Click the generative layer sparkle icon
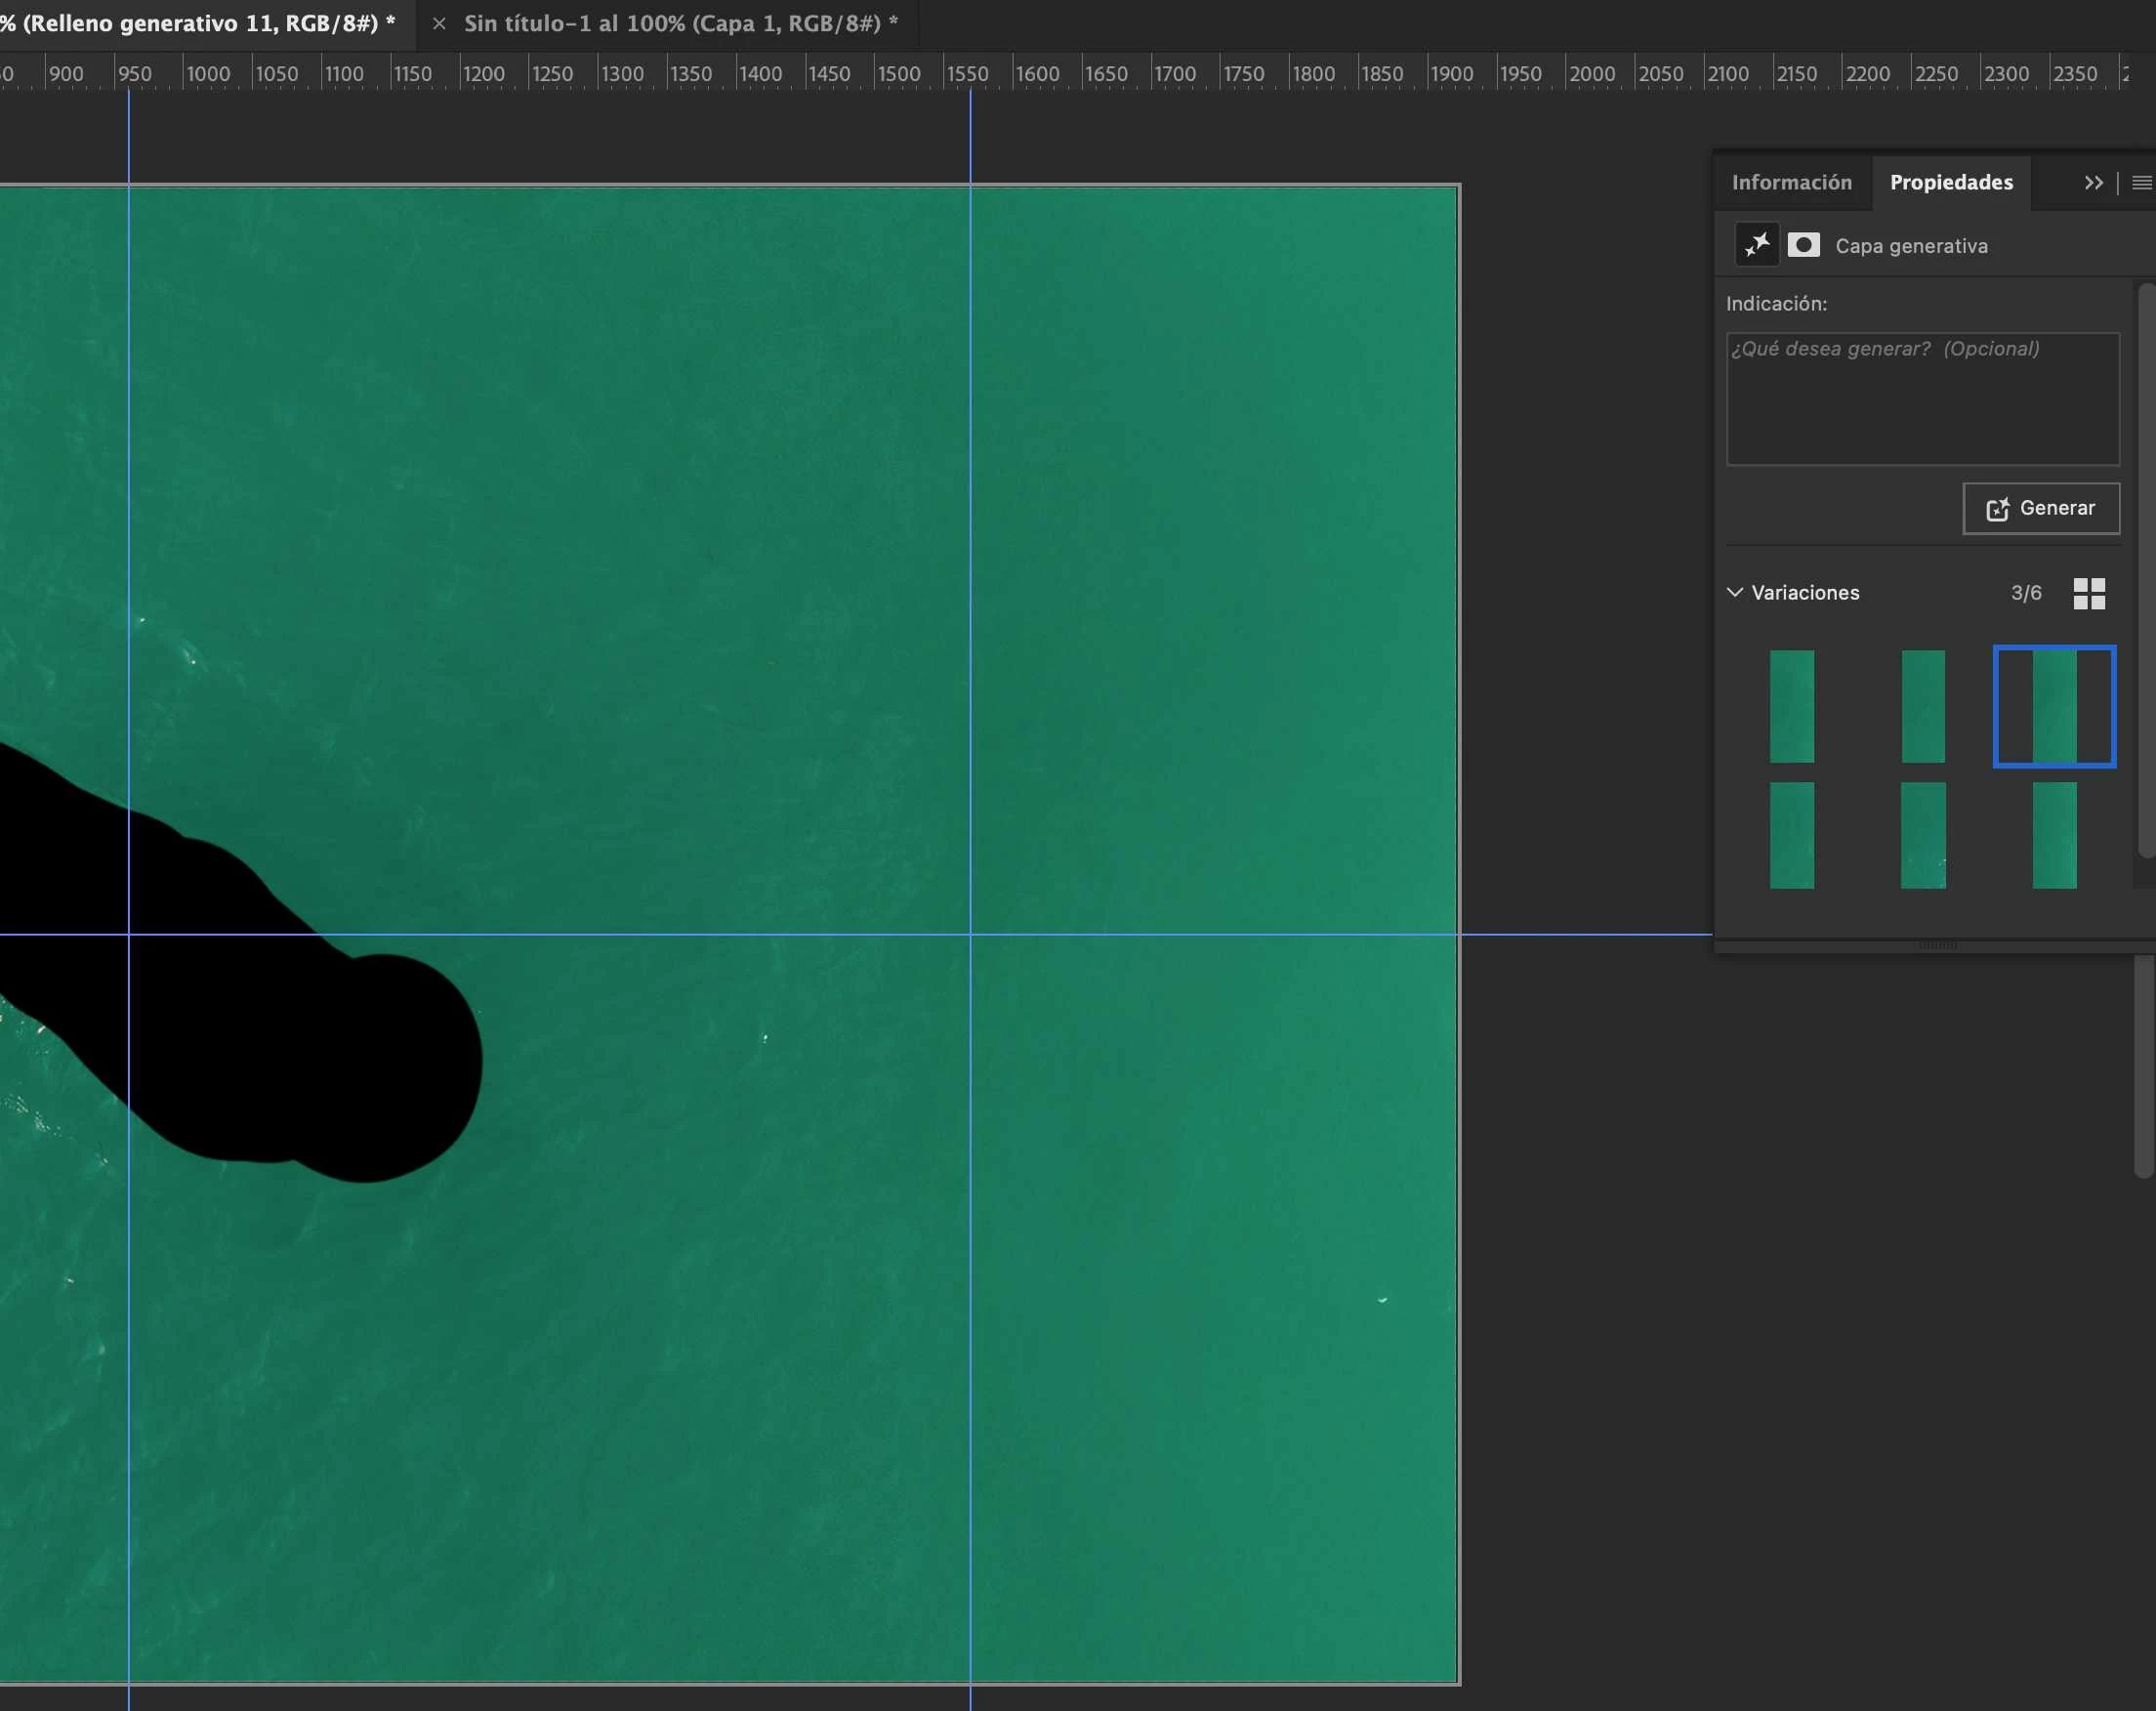Screen dimensions: 2156x1711 tap(1756, 245)
